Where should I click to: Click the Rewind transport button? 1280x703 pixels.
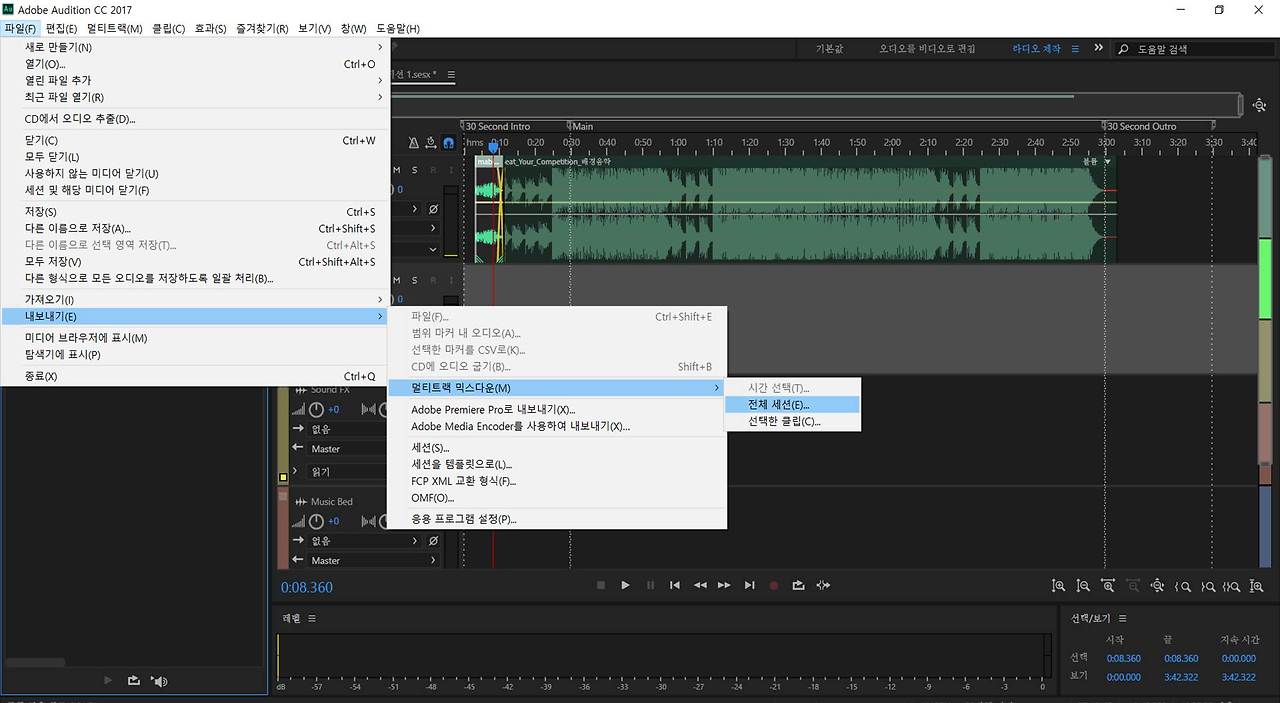700,585
